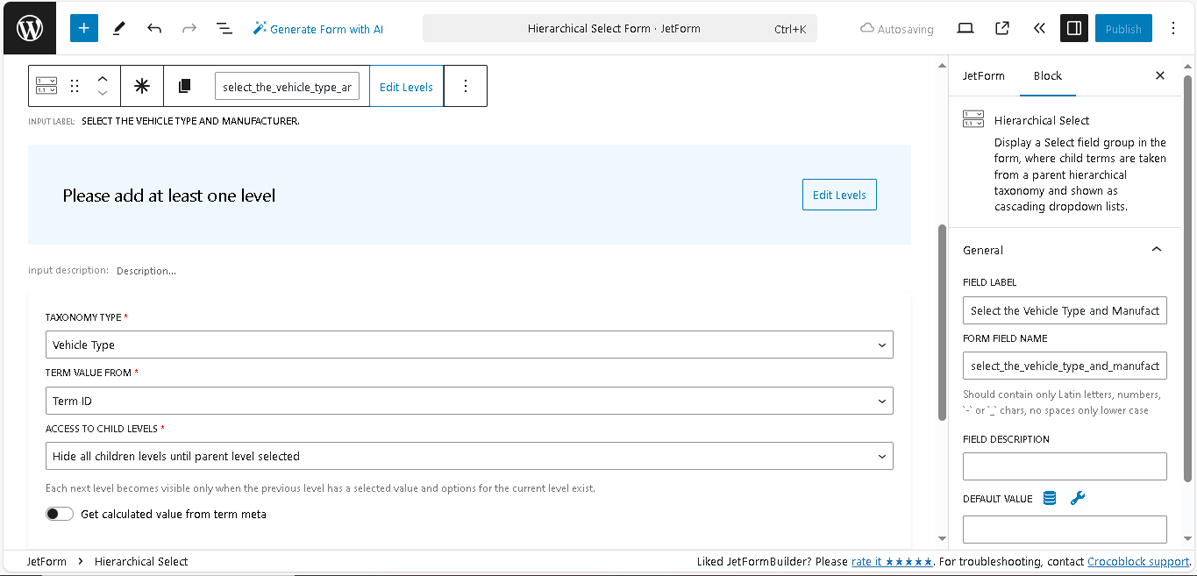Click the Undo arrow icon
Viewport: 1197px width, 576px height.
[x=155, y=28]
